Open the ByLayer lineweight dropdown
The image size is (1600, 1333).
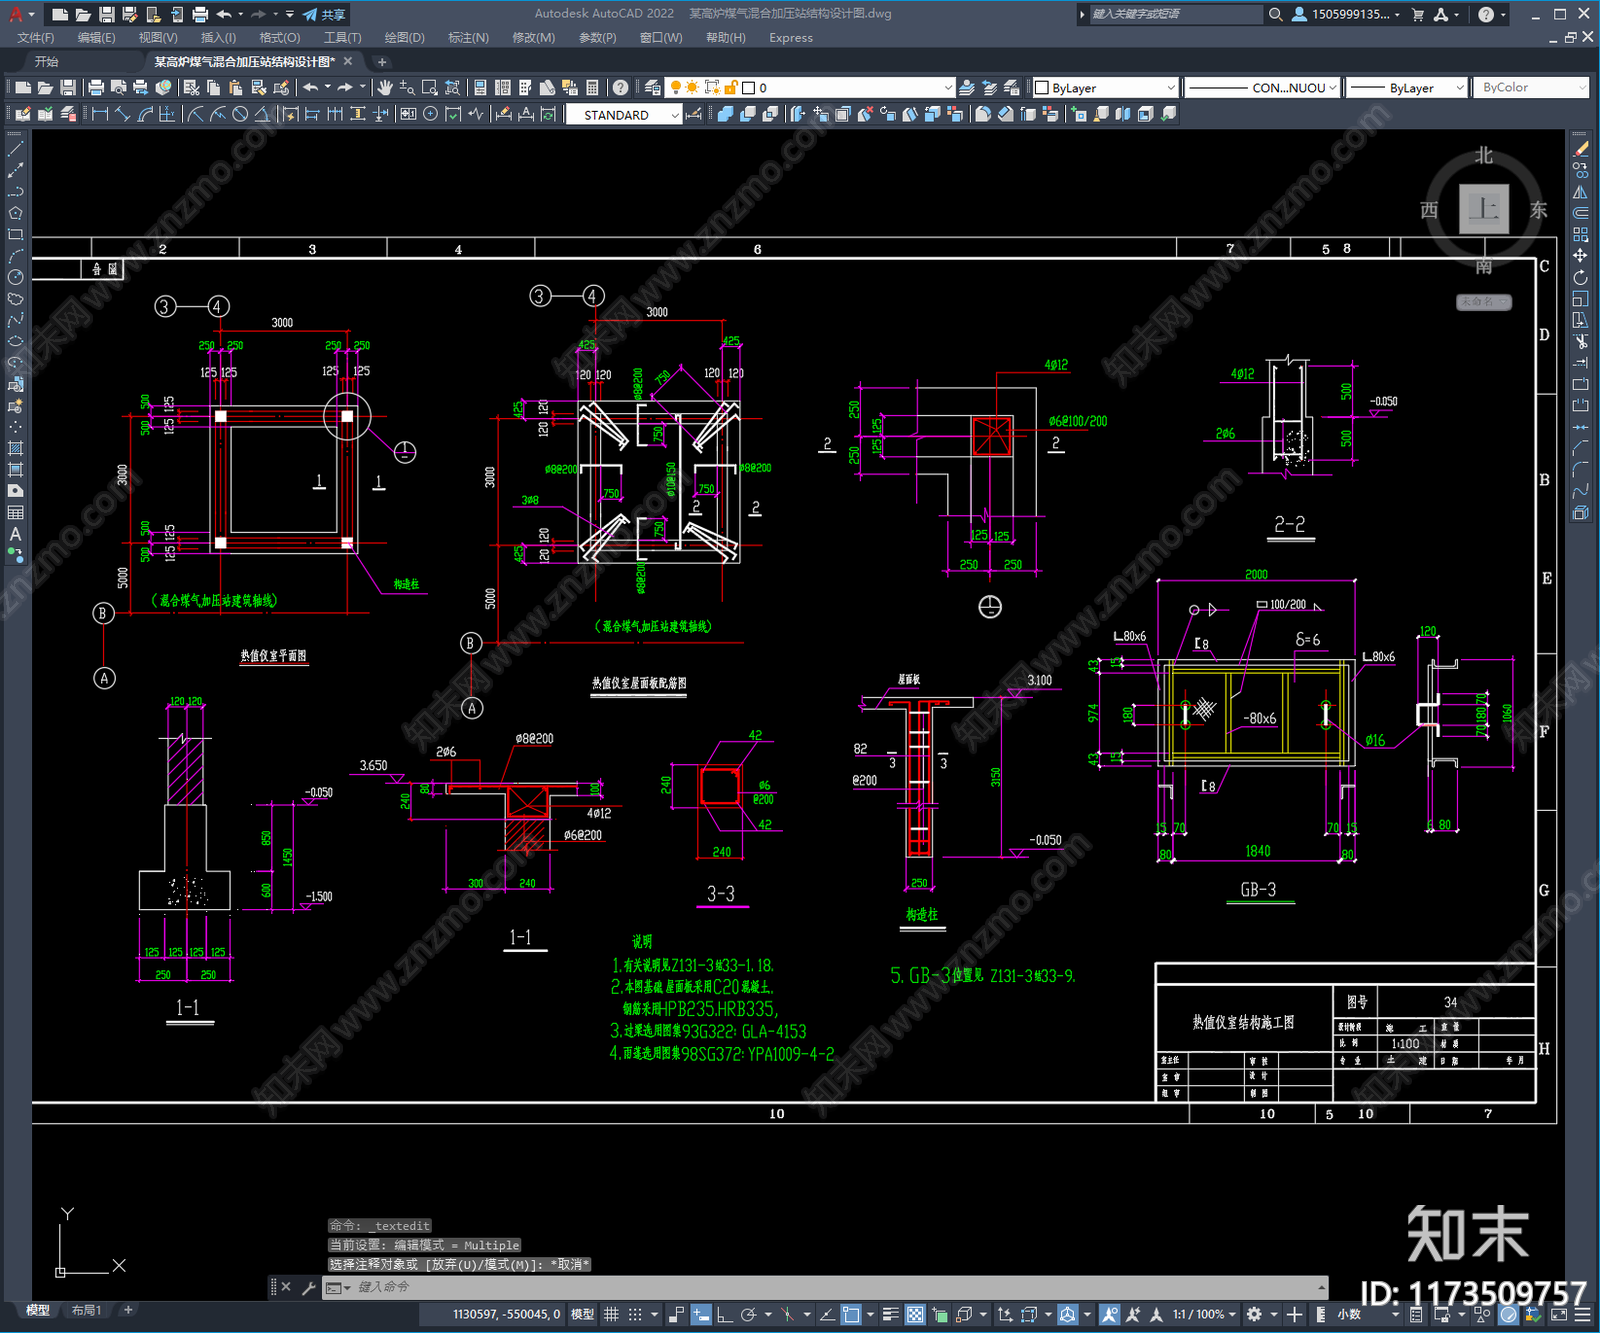pyautogui.click(x=1406, y=88)
